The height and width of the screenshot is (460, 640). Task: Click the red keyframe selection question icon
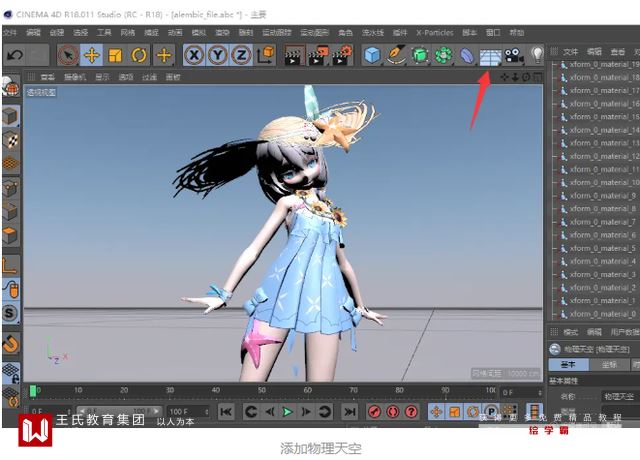411,412
